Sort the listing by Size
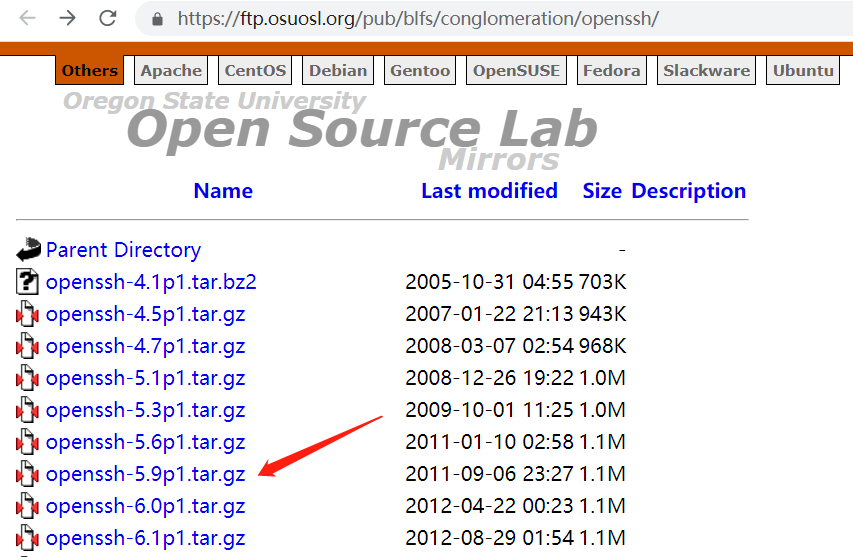This screenshot has width=853, height=557. click(x=602, y=191)
